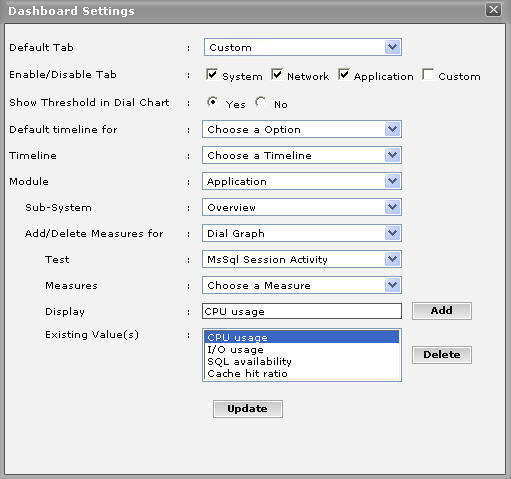Image resolution: width=511 pixels, height=479 pixels.
Task: Disable the Application tab checkbox
Action: 344,74
